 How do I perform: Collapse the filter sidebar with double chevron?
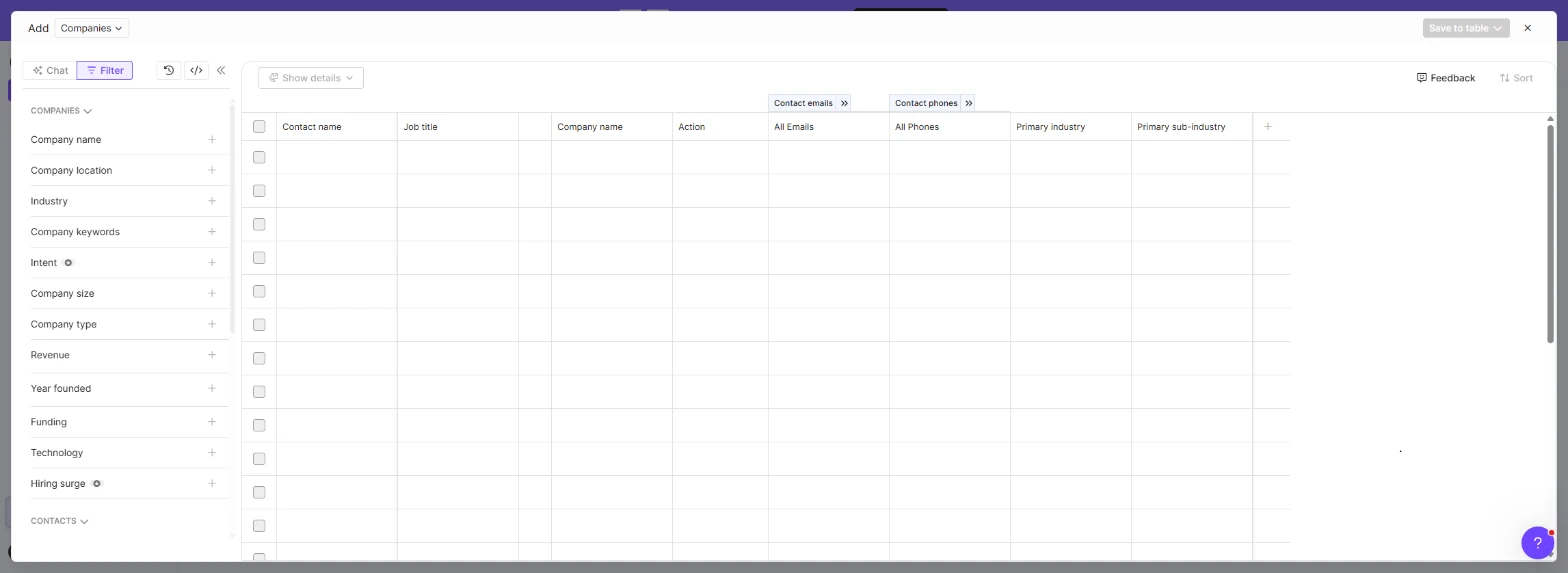click(x=221, y=70)
